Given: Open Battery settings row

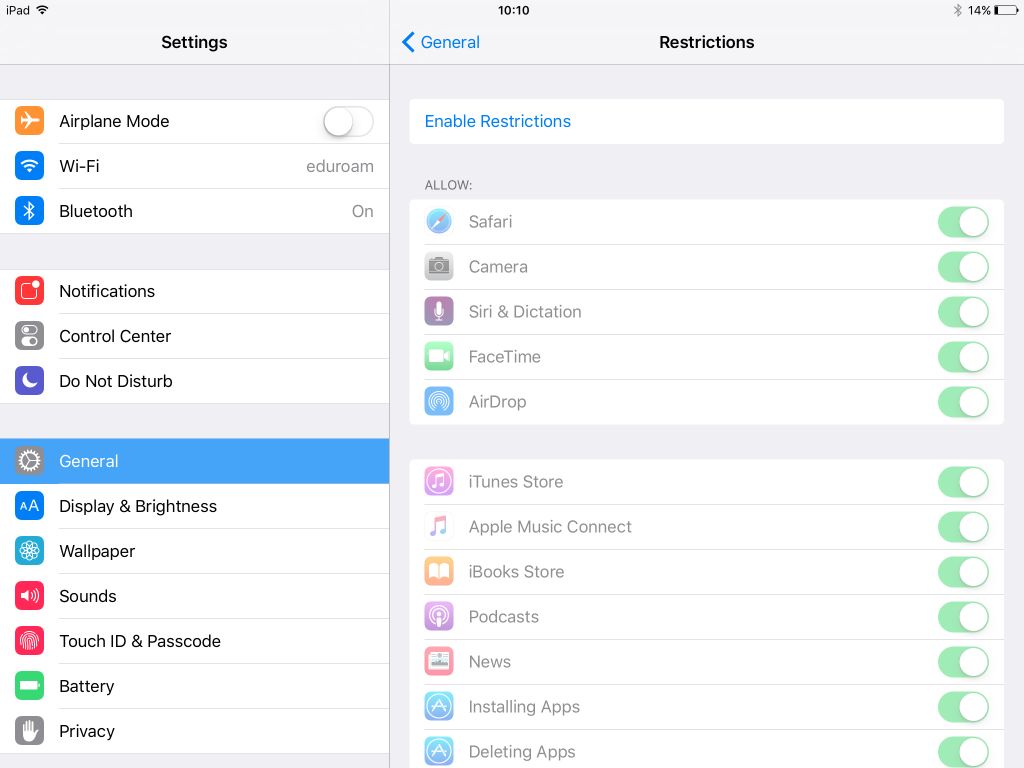Looking at the screenshot, I should tap(195, 686).
